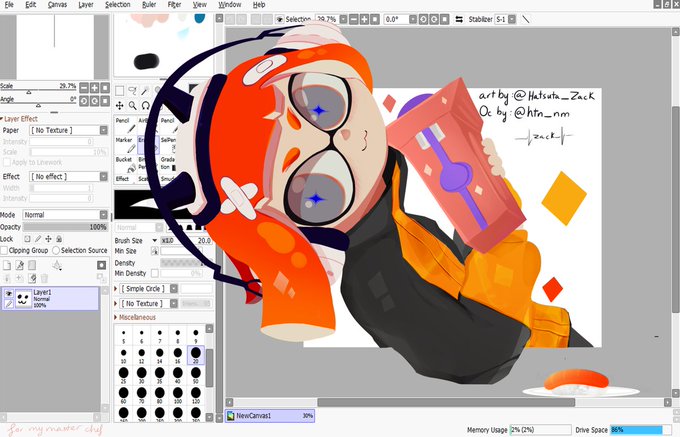Expand the Miscellaneous brush settings
680x437 pixels.
point(116,317)
